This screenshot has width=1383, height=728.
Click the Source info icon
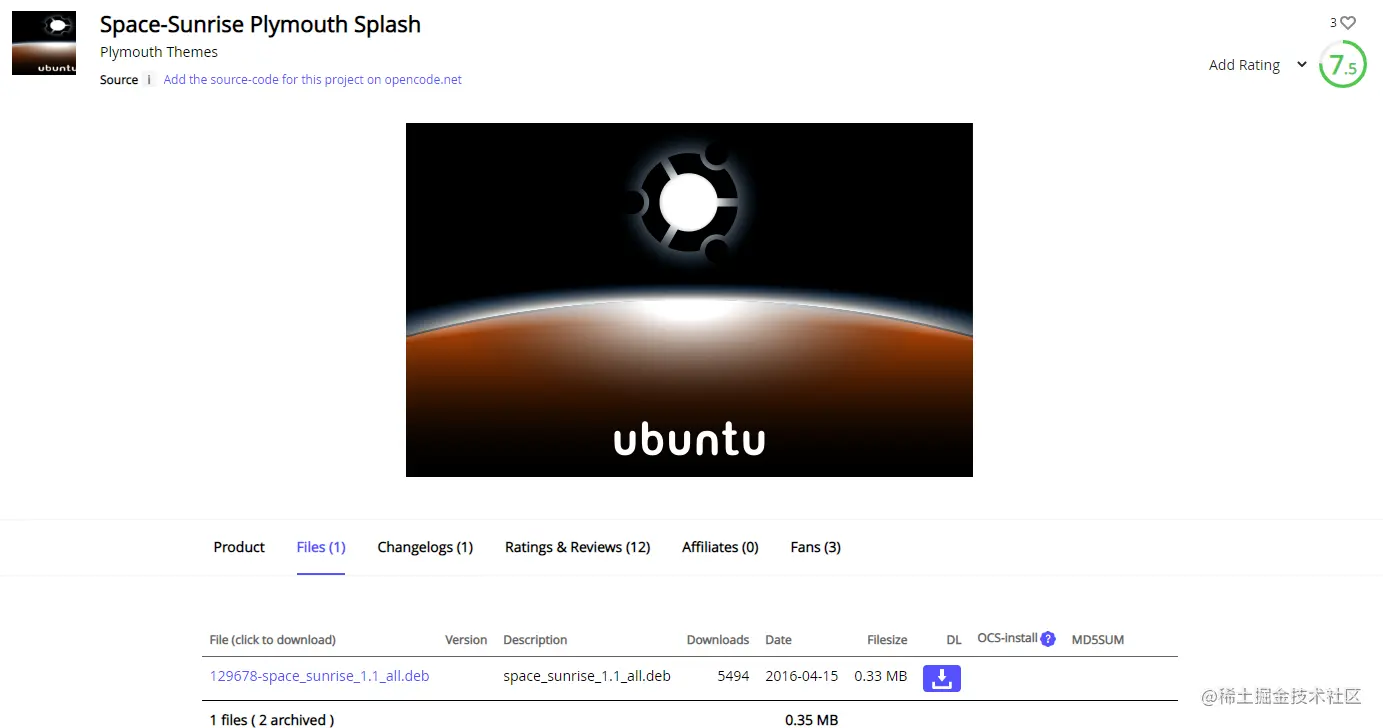[150, 80]
